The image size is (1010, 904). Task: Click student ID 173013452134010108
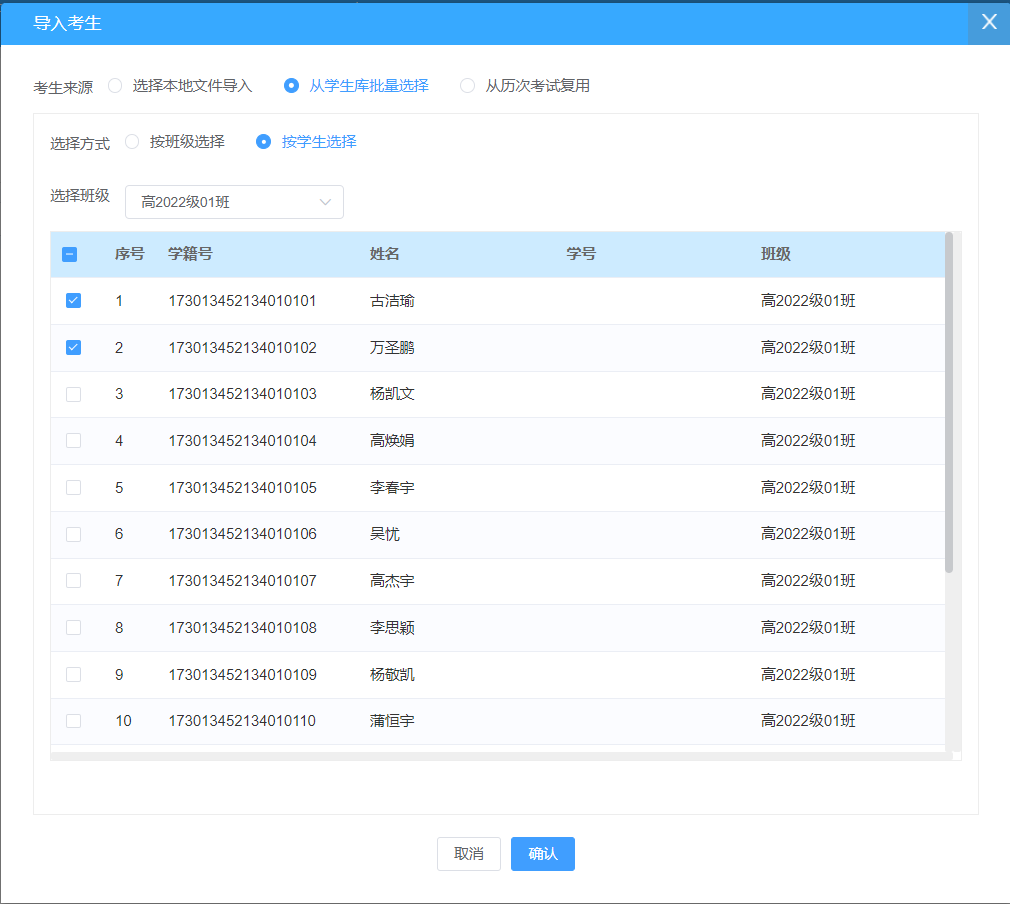pyautogui.click(x=242, y=628)
